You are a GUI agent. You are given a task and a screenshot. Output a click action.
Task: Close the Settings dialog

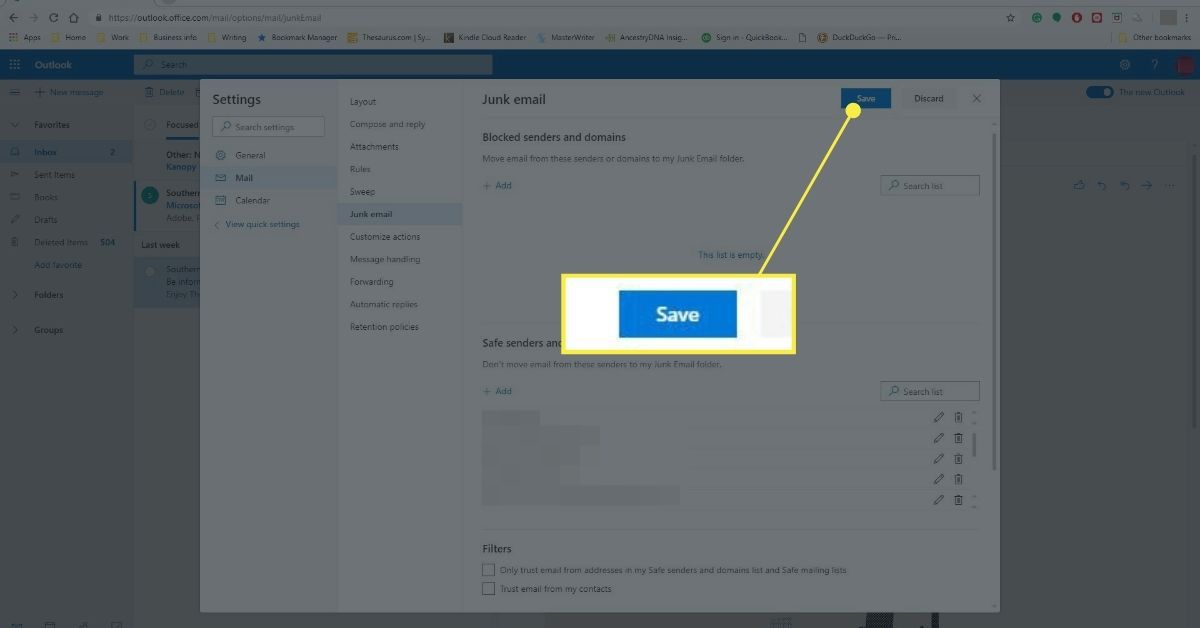[x=977, y=98]
